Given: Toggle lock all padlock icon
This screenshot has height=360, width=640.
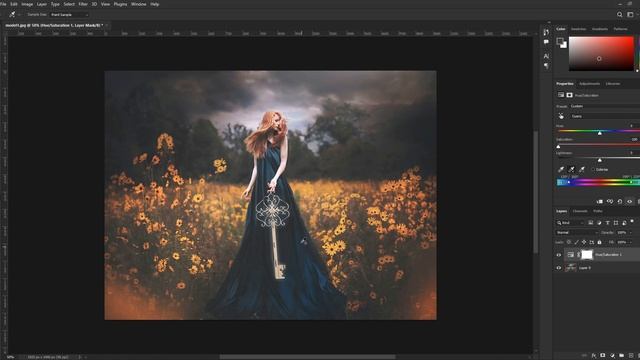Looking at the screenshot, I should point(599,242).
